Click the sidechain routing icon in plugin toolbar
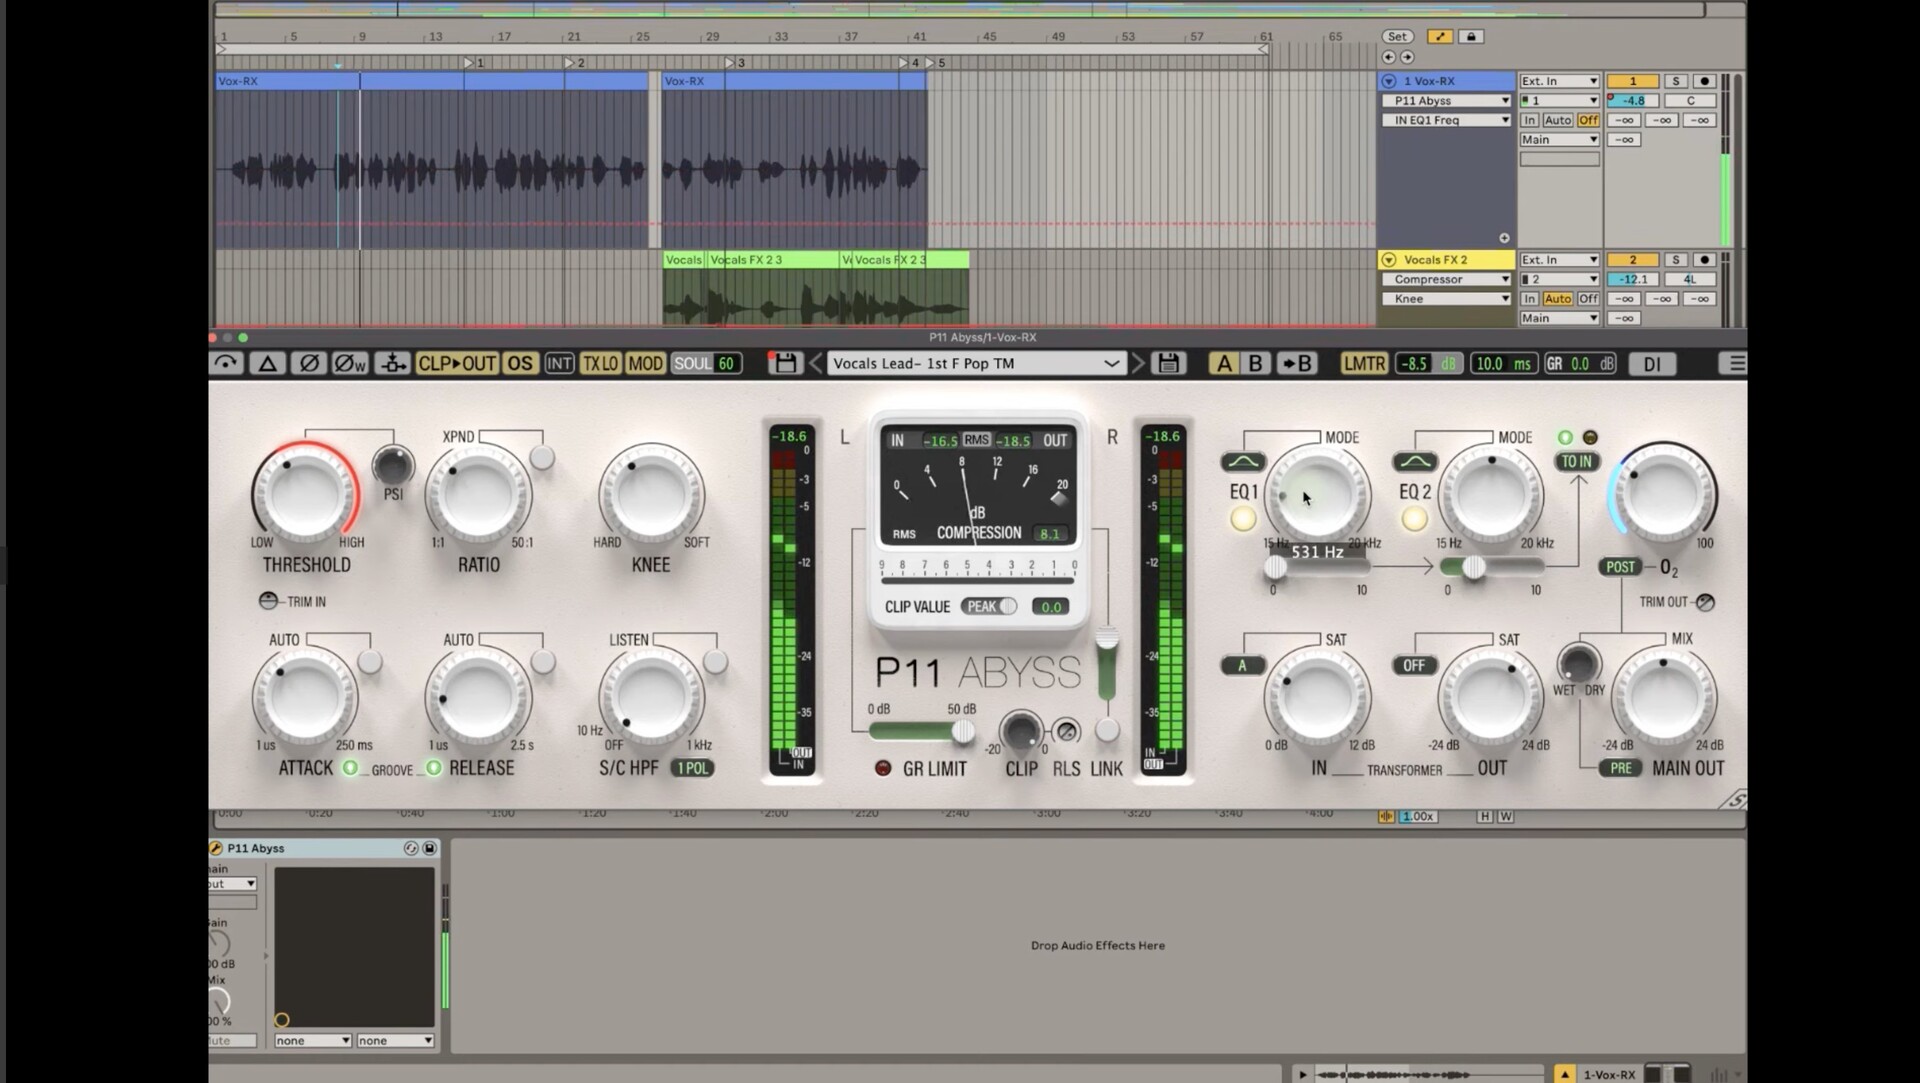 point(393,363)
